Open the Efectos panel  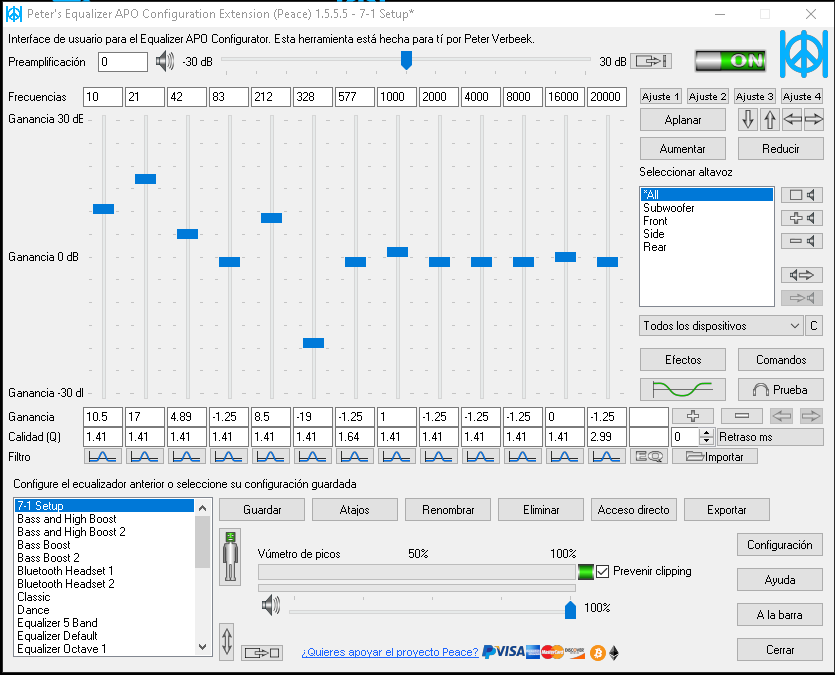pyautogui.click(x=682, y=360)
